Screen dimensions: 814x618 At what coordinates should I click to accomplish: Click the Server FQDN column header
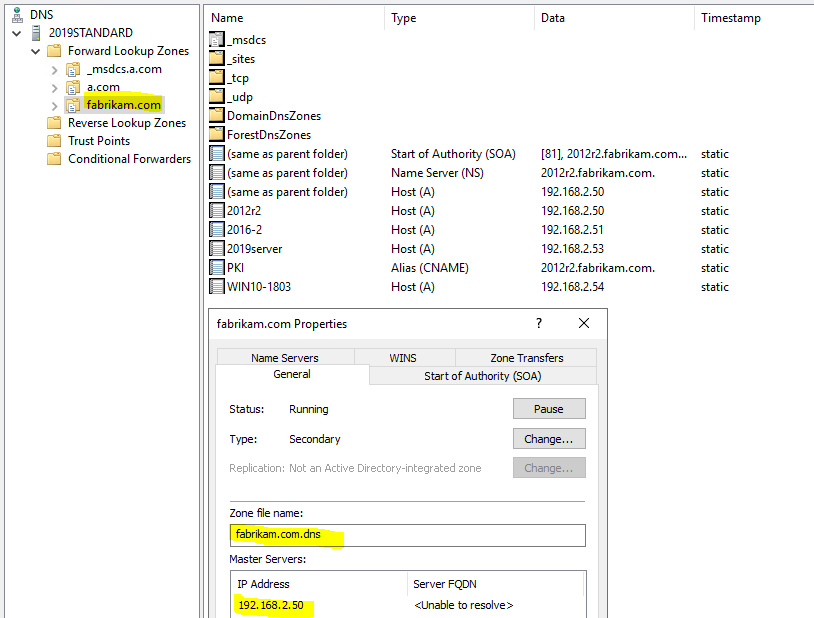[x=496, y=584]
